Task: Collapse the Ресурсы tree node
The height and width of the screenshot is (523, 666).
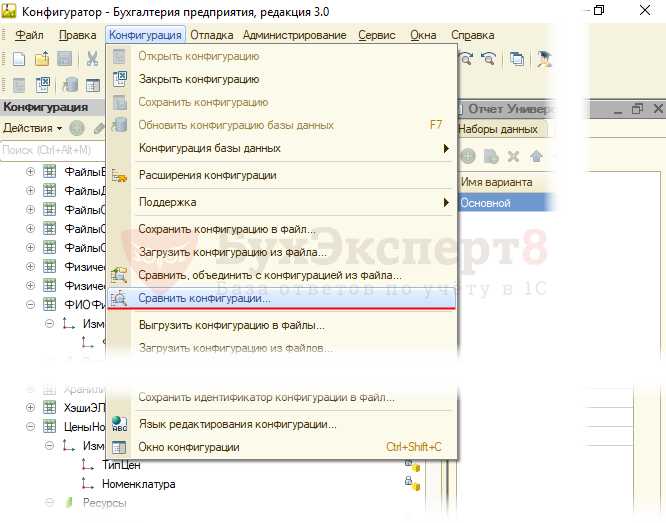Action: (x=49, y=503)
